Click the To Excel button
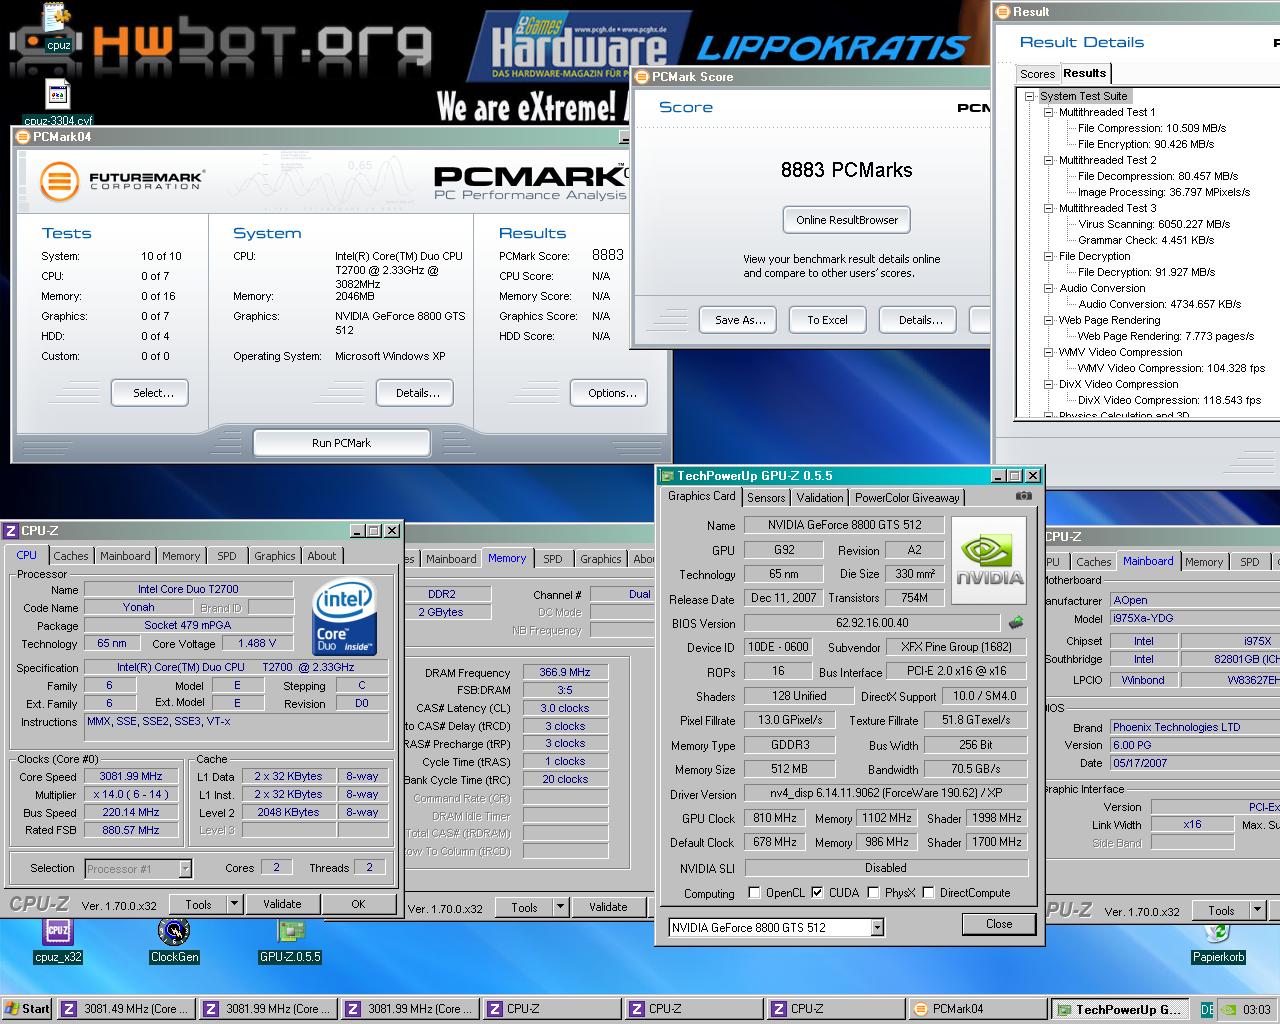The height and width of the screenshot is (1024, 1280). click(x=827, y=320)
